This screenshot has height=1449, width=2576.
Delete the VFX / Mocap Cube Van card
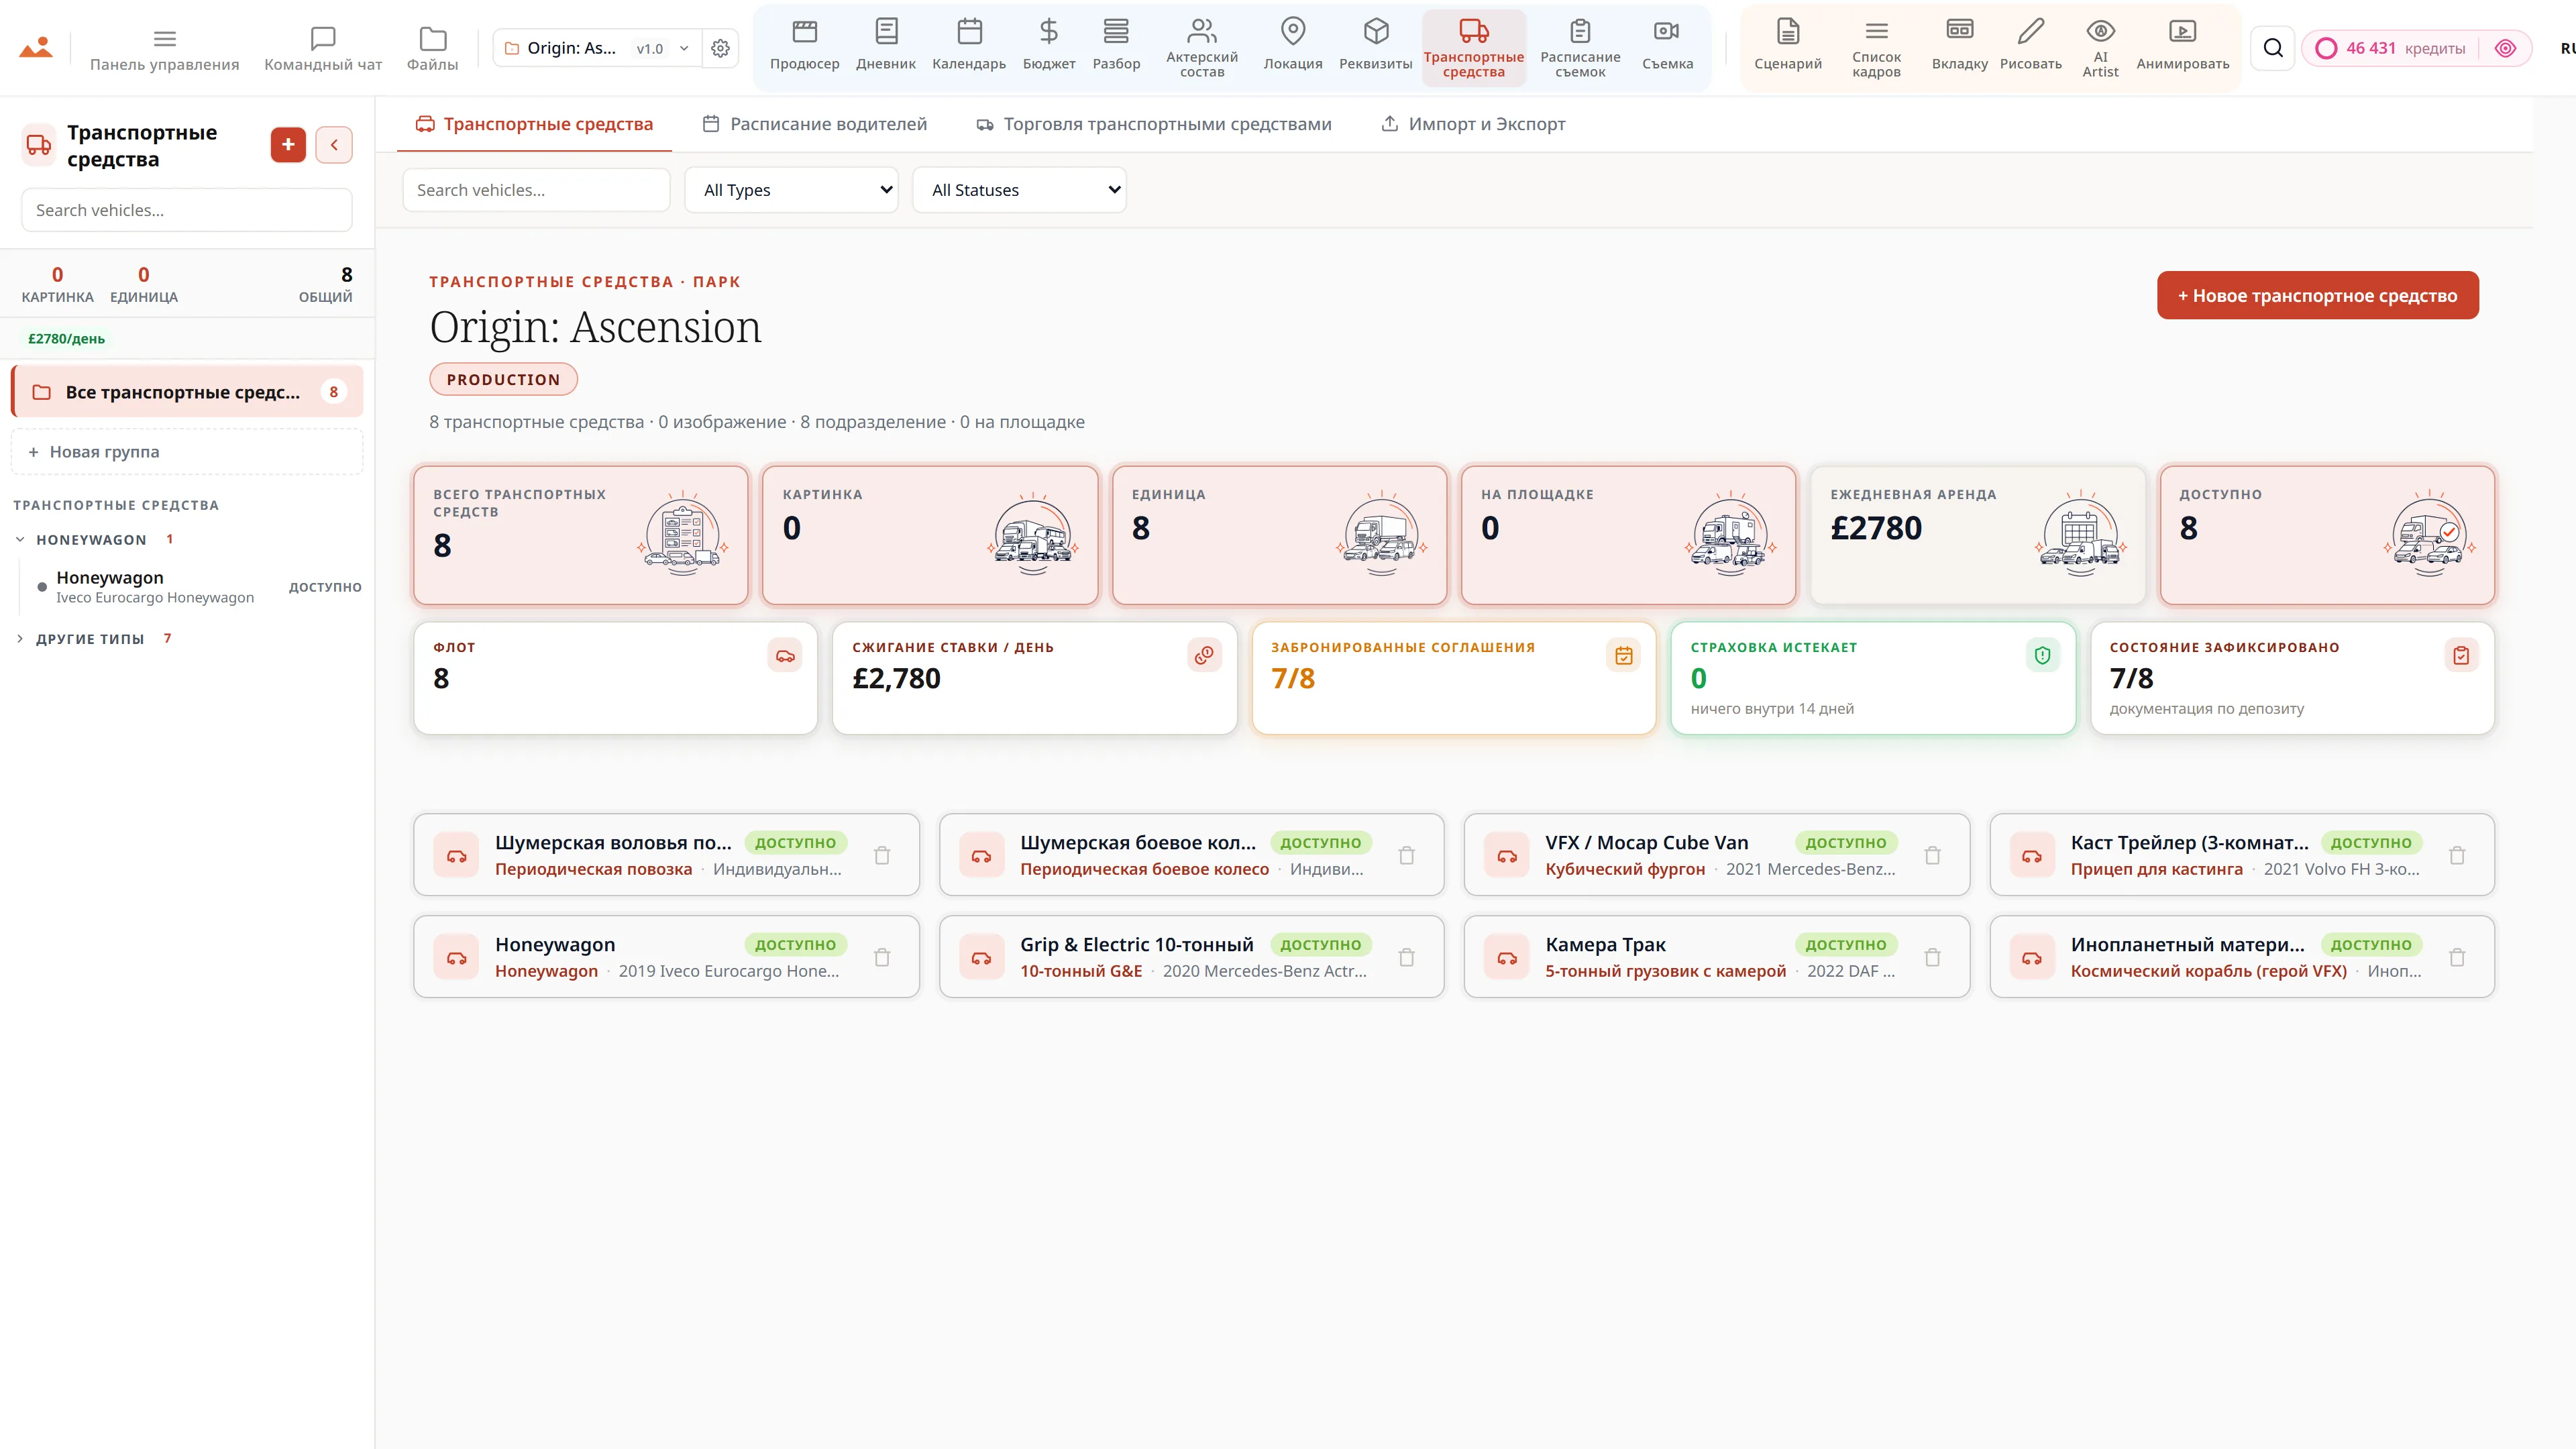pos(1932,855)
